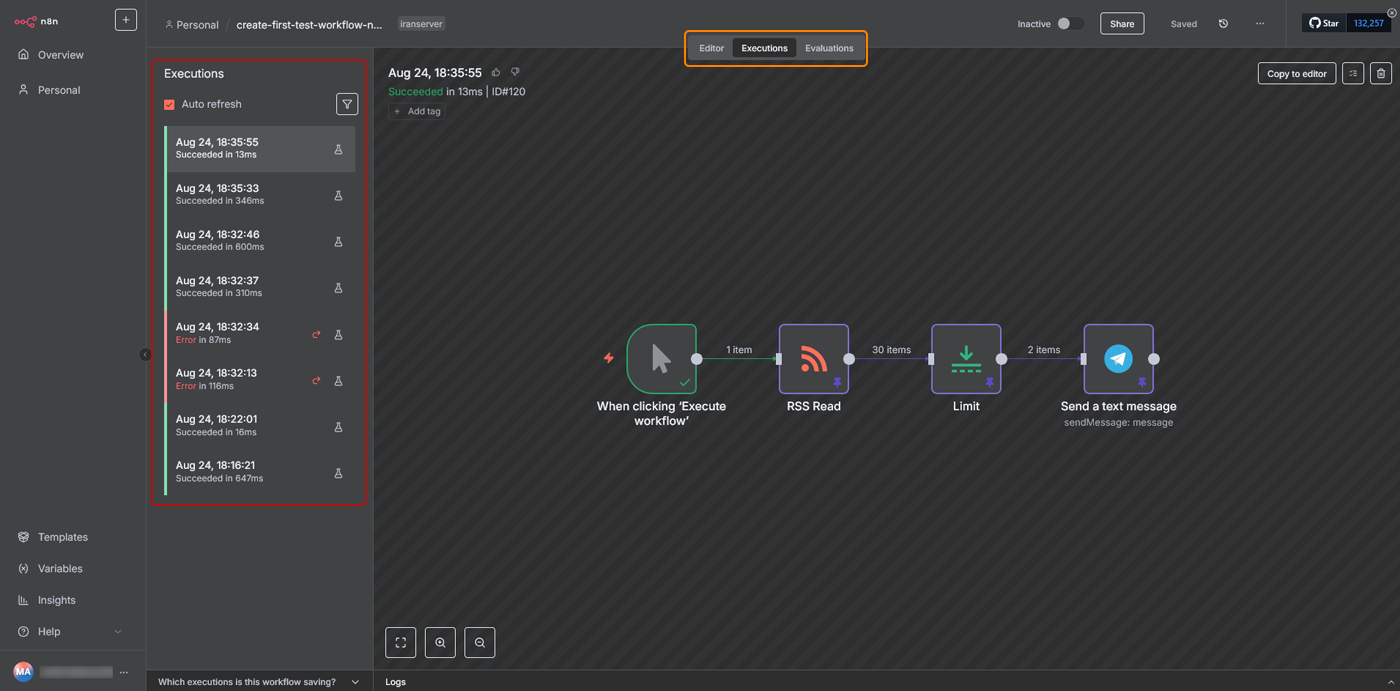Expand the Help menu chevron

point(118,632)
